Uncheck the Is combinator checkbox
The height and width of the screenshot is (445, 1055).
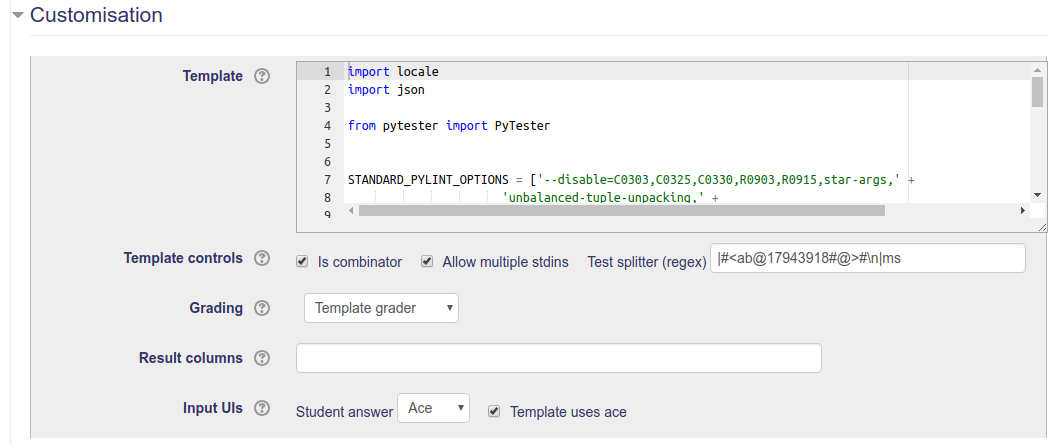[302, 261]
